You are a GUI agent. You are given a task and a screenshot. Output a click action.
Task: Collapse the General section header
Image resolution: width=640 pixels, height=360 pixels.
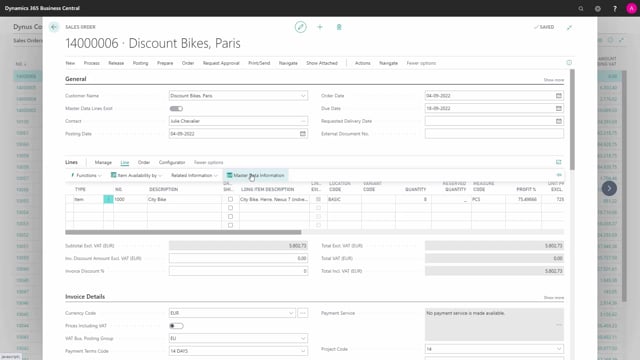point(76,79)
